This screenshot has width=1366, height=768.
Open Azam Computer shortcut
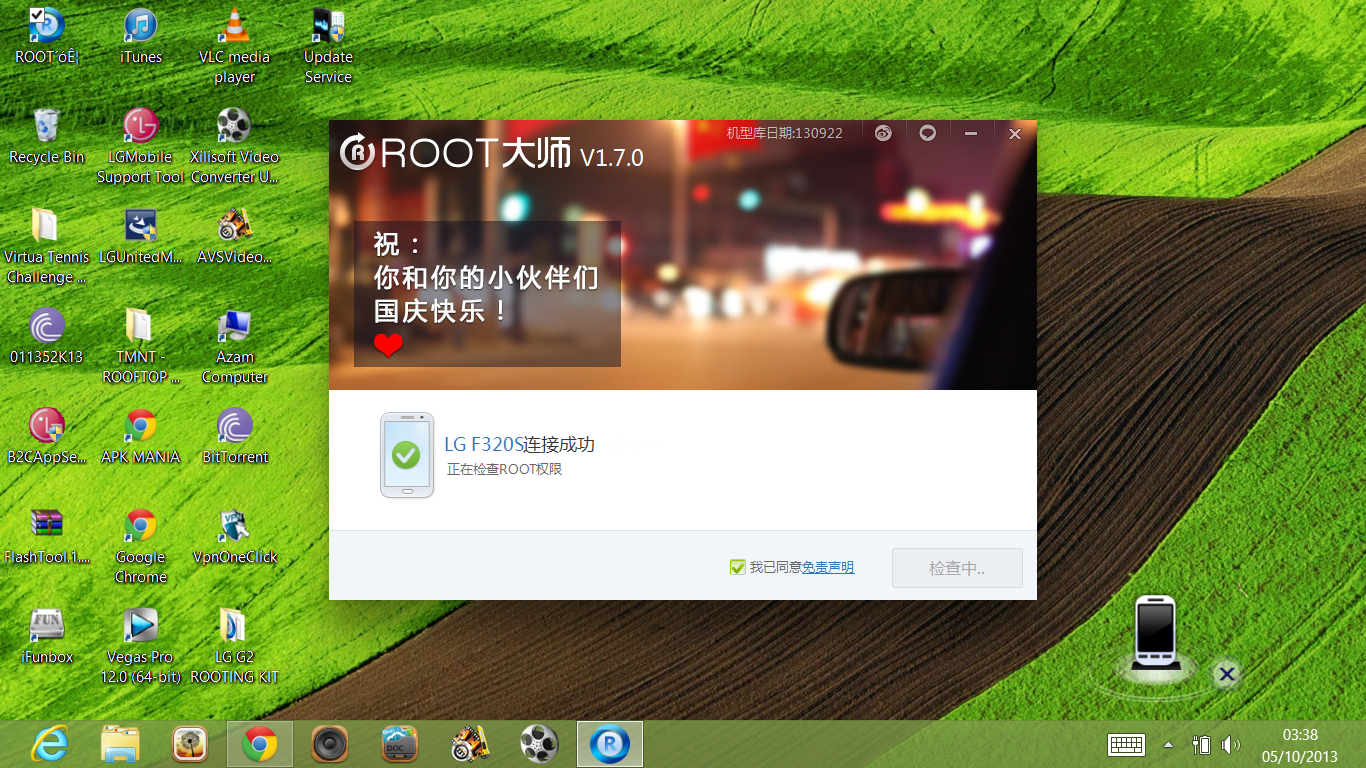tap(234, 345)
